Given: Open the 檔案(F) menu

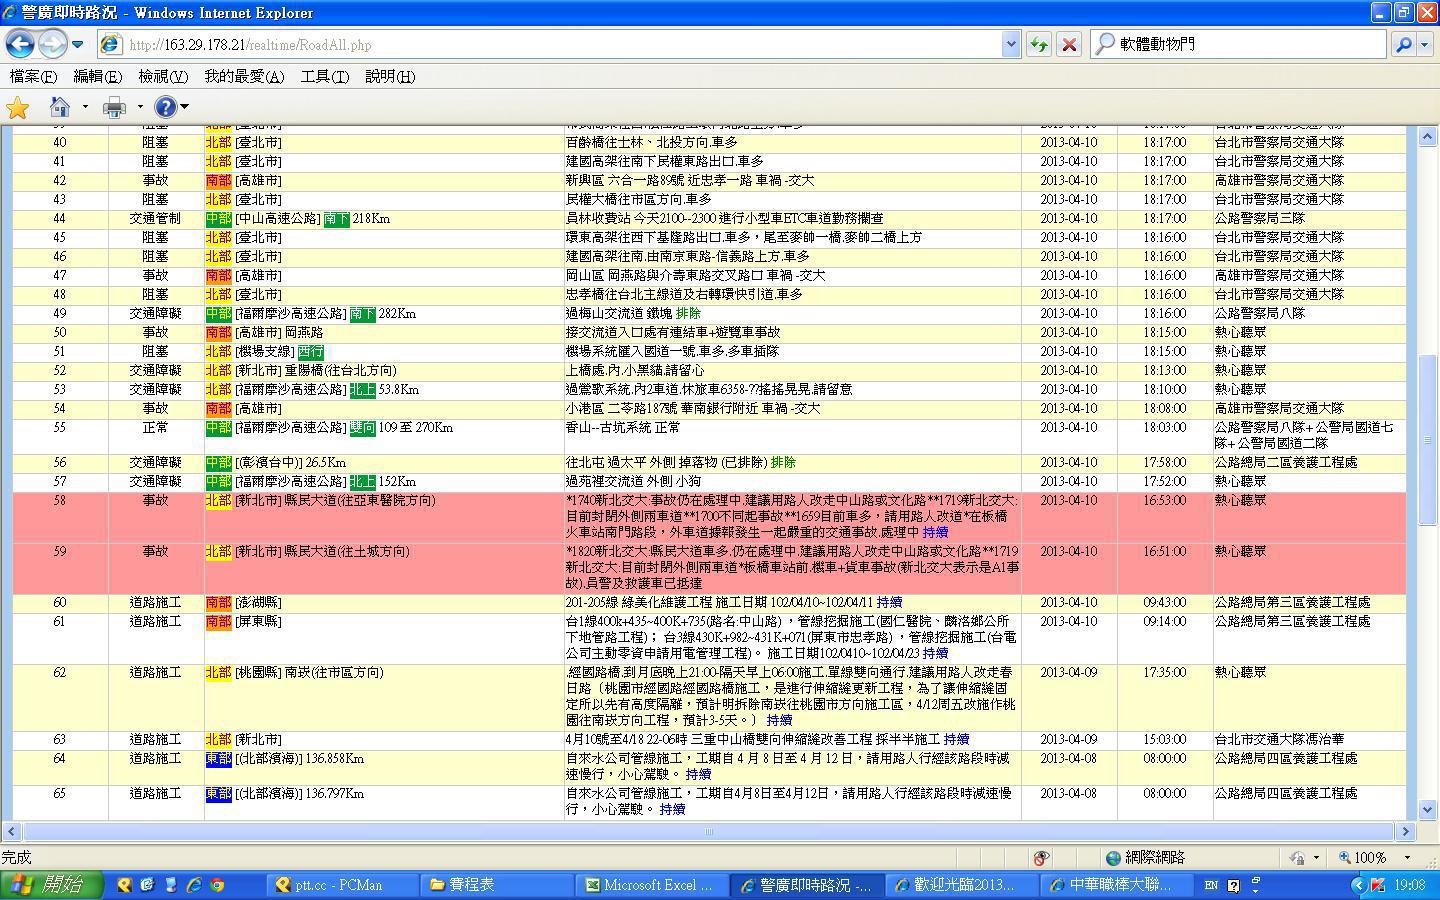Looking at the screenshot, I should [33, 76].
